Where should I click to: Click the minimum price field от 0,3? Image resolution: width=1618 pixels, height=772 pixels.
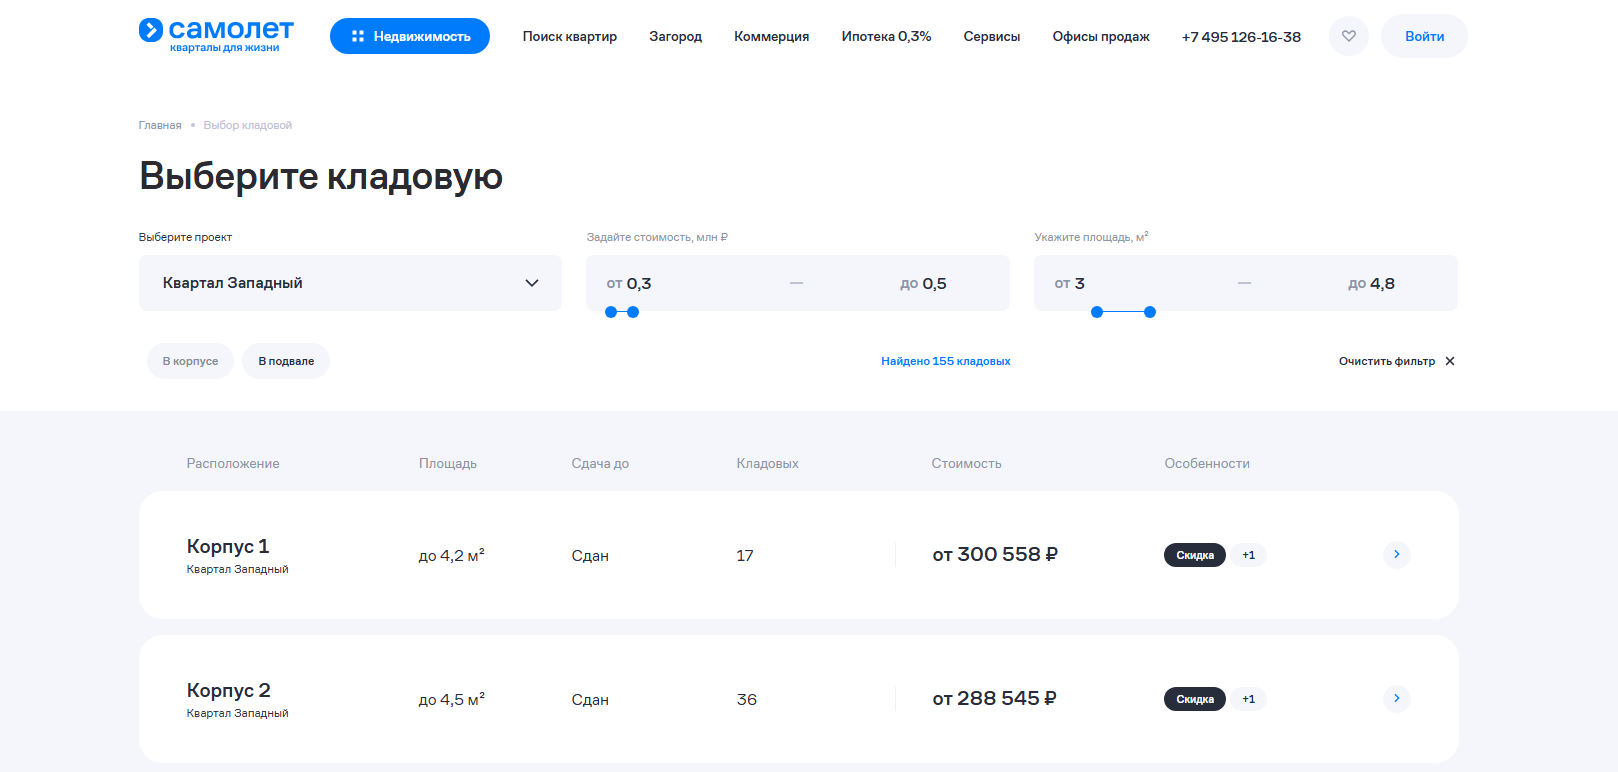[629, 283]
